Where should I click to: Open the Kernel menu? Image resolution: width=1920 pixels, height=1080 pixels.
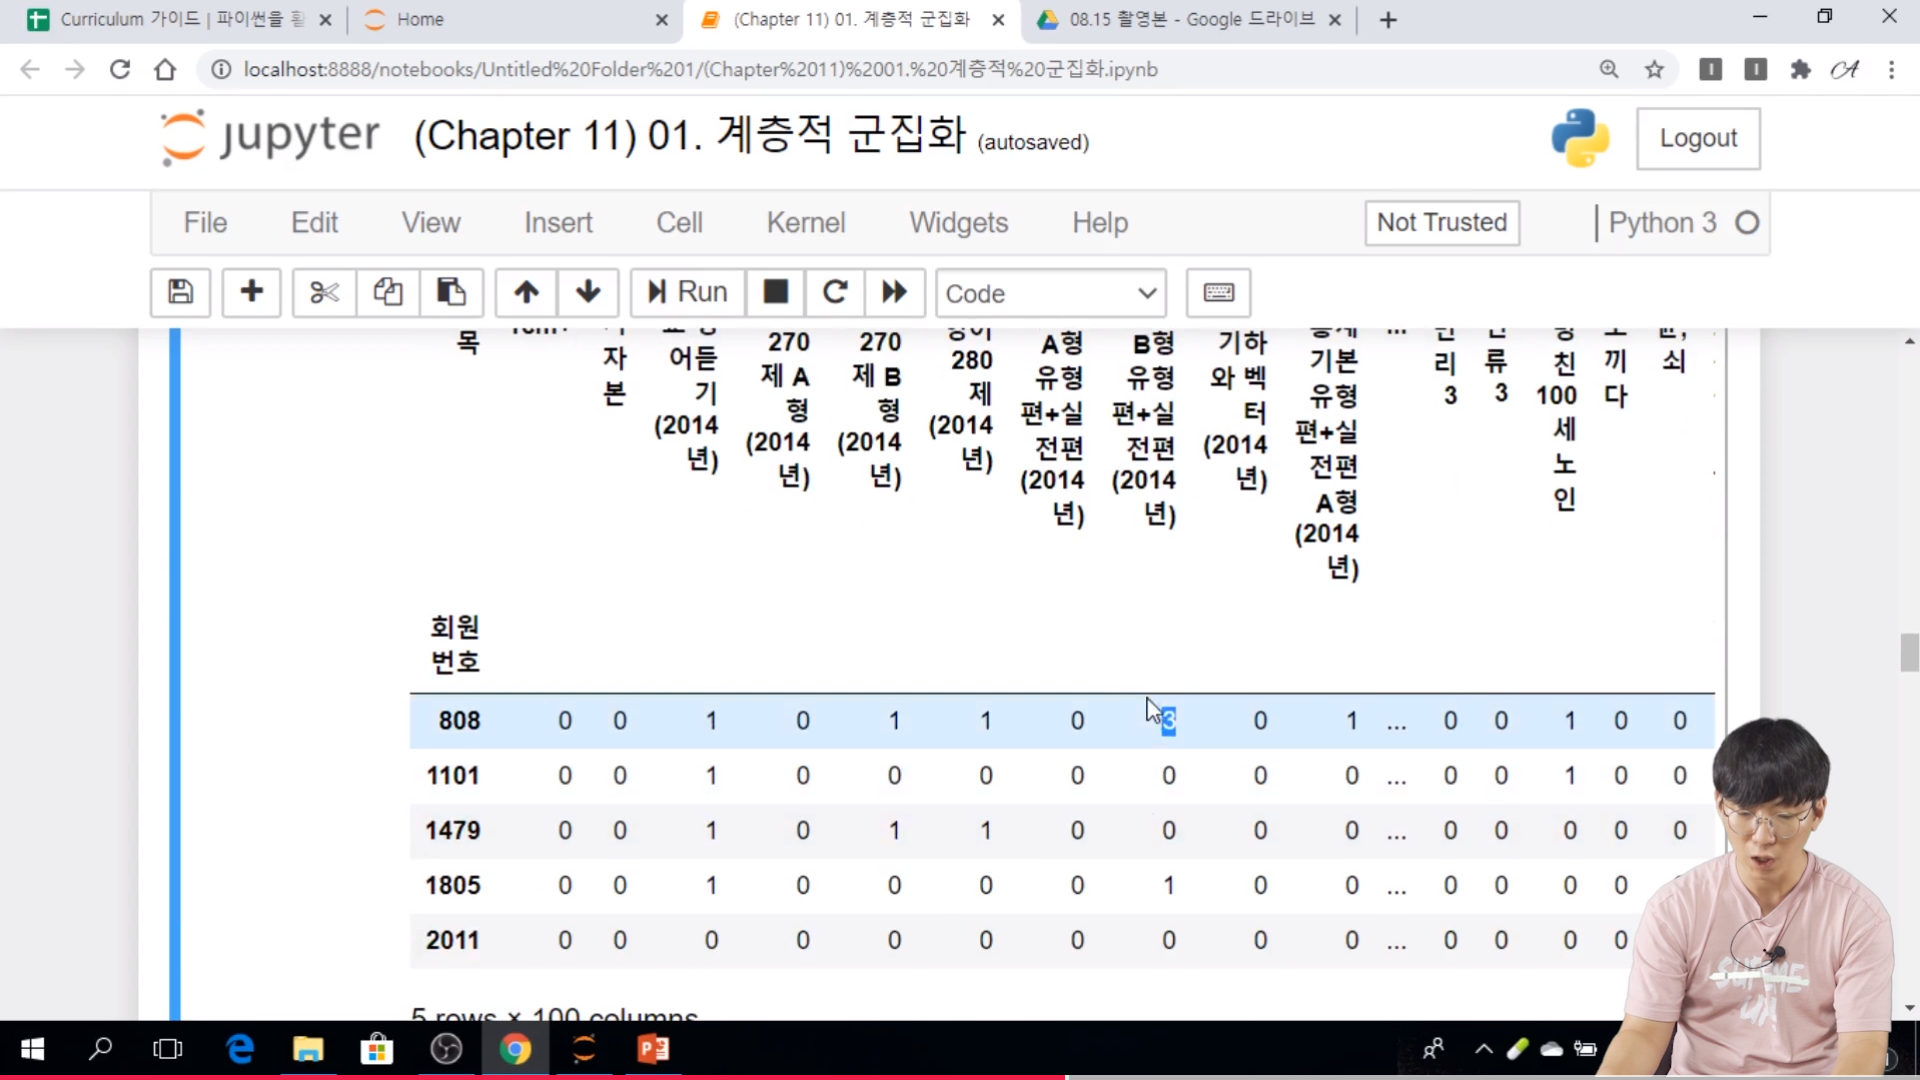pos(805,222)
